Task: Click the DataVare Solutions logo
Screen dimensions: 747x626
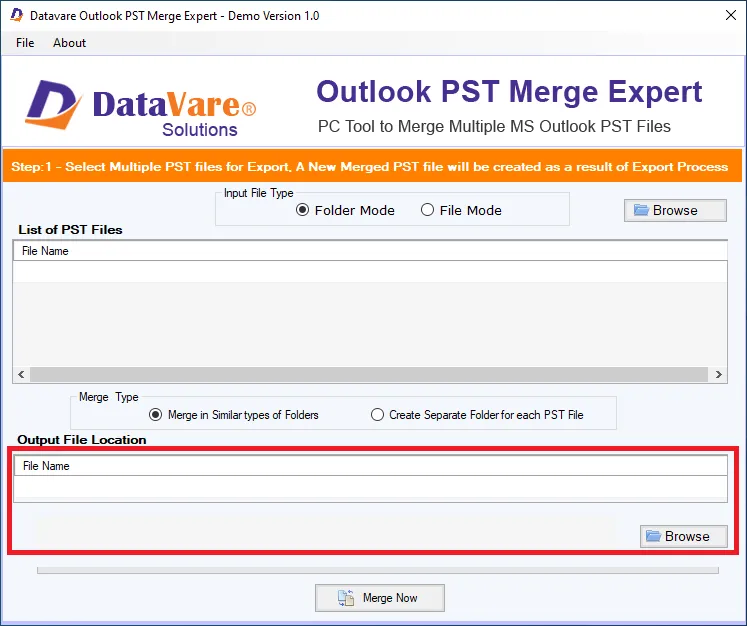Action: click(141, 109)
